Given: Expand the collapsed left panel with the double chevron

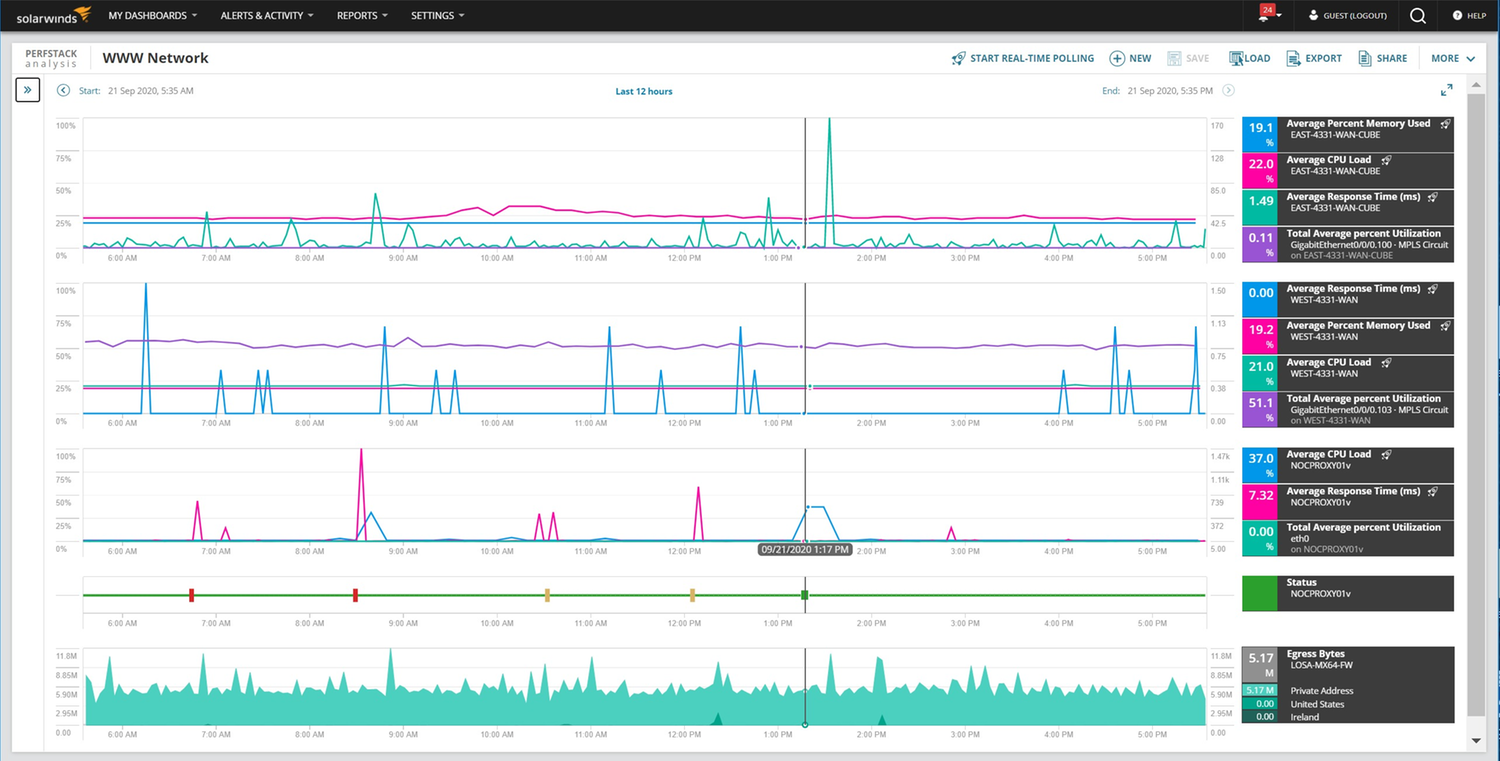Looking at the screenshot, I should [x=27, y=89].
